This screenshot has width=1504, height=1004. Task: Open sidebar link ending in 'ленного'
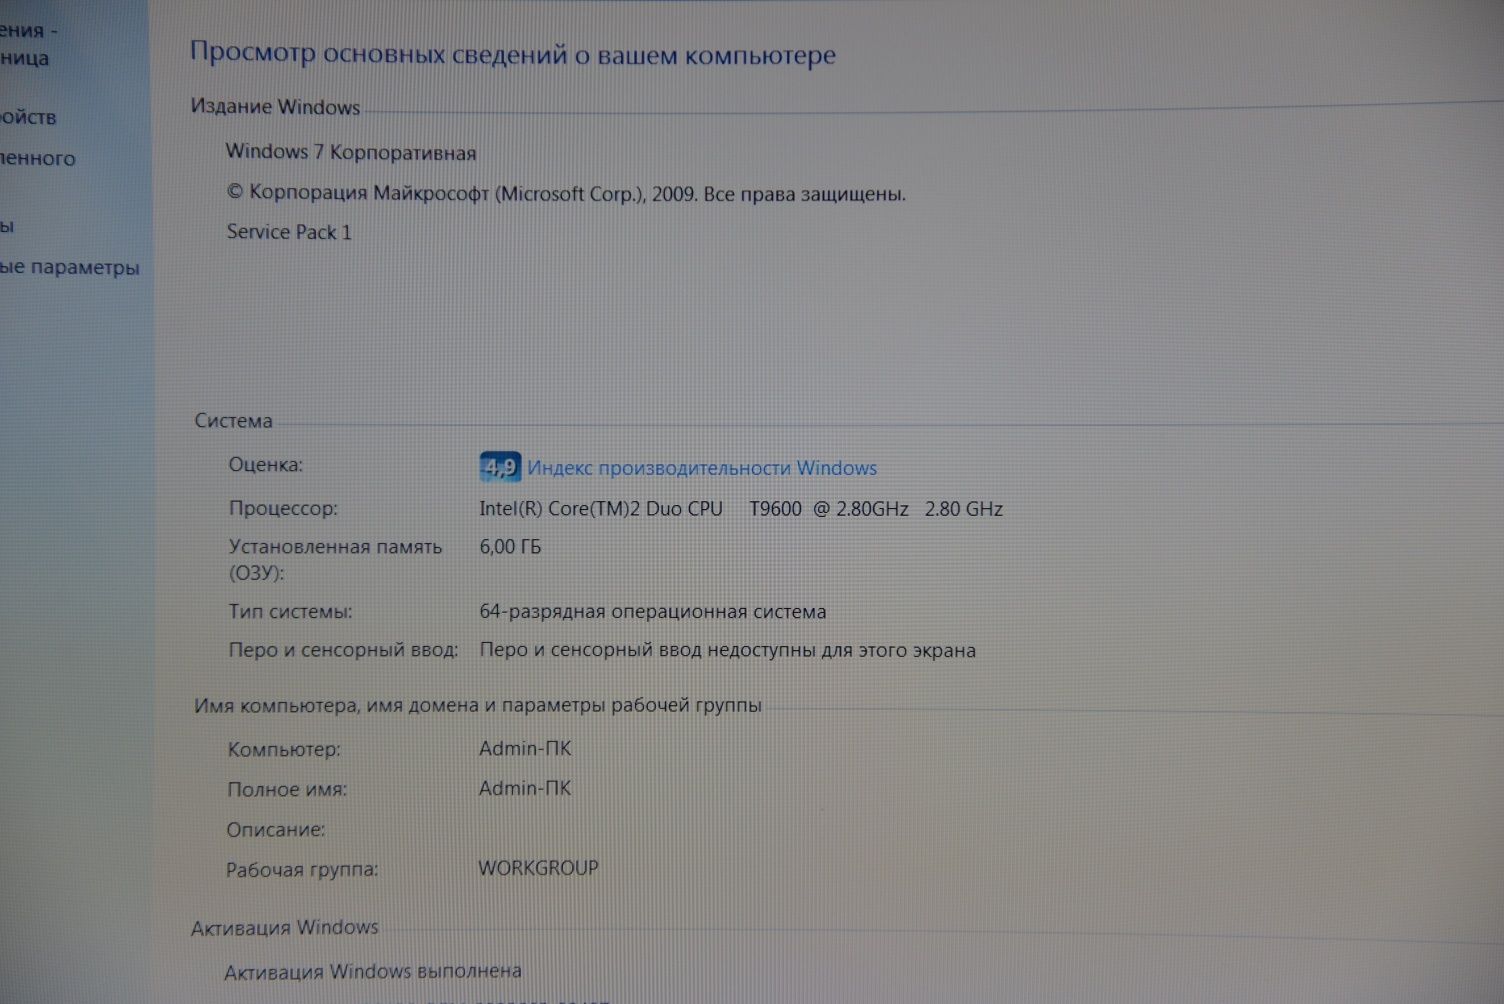click(37, 158)
